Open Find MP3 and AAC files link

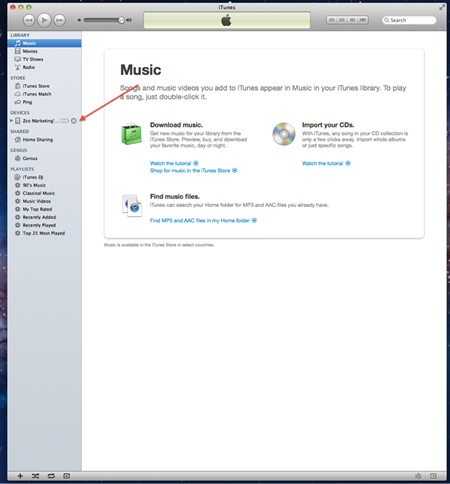203,221
